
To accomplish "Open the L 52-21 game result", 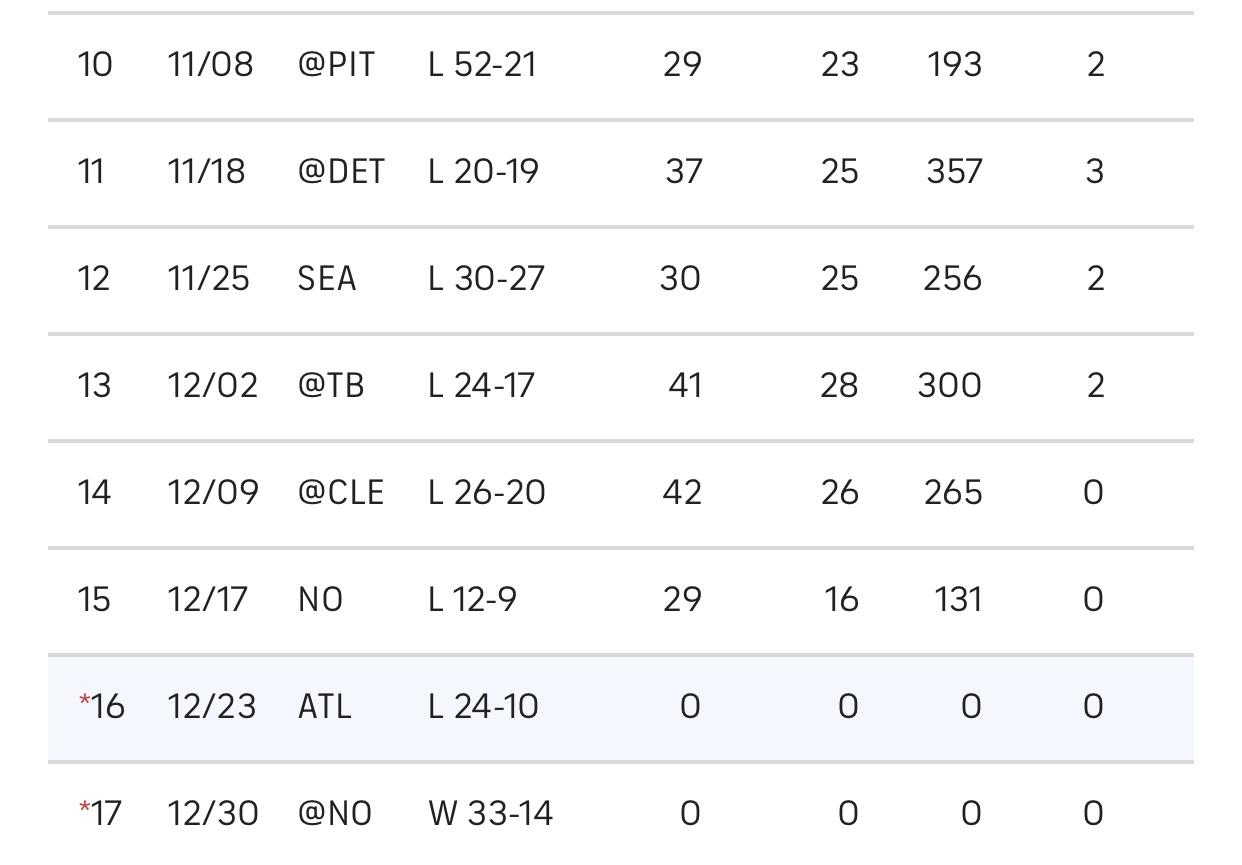I will pos(482,65).
